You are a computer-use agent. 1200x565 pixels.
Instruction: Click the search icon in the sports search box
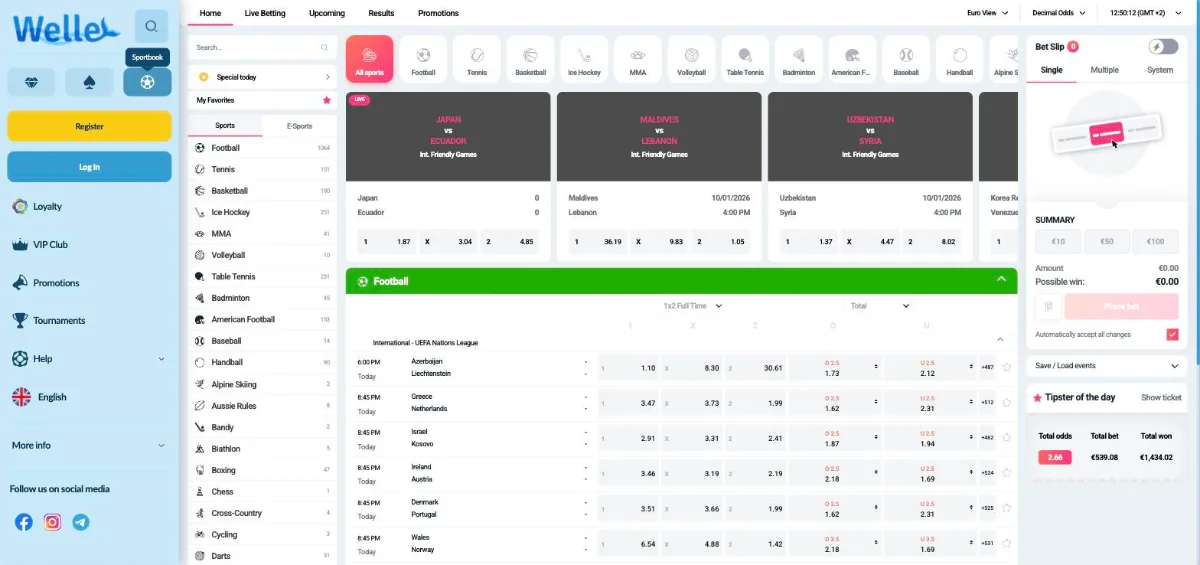tap(324, 47)
